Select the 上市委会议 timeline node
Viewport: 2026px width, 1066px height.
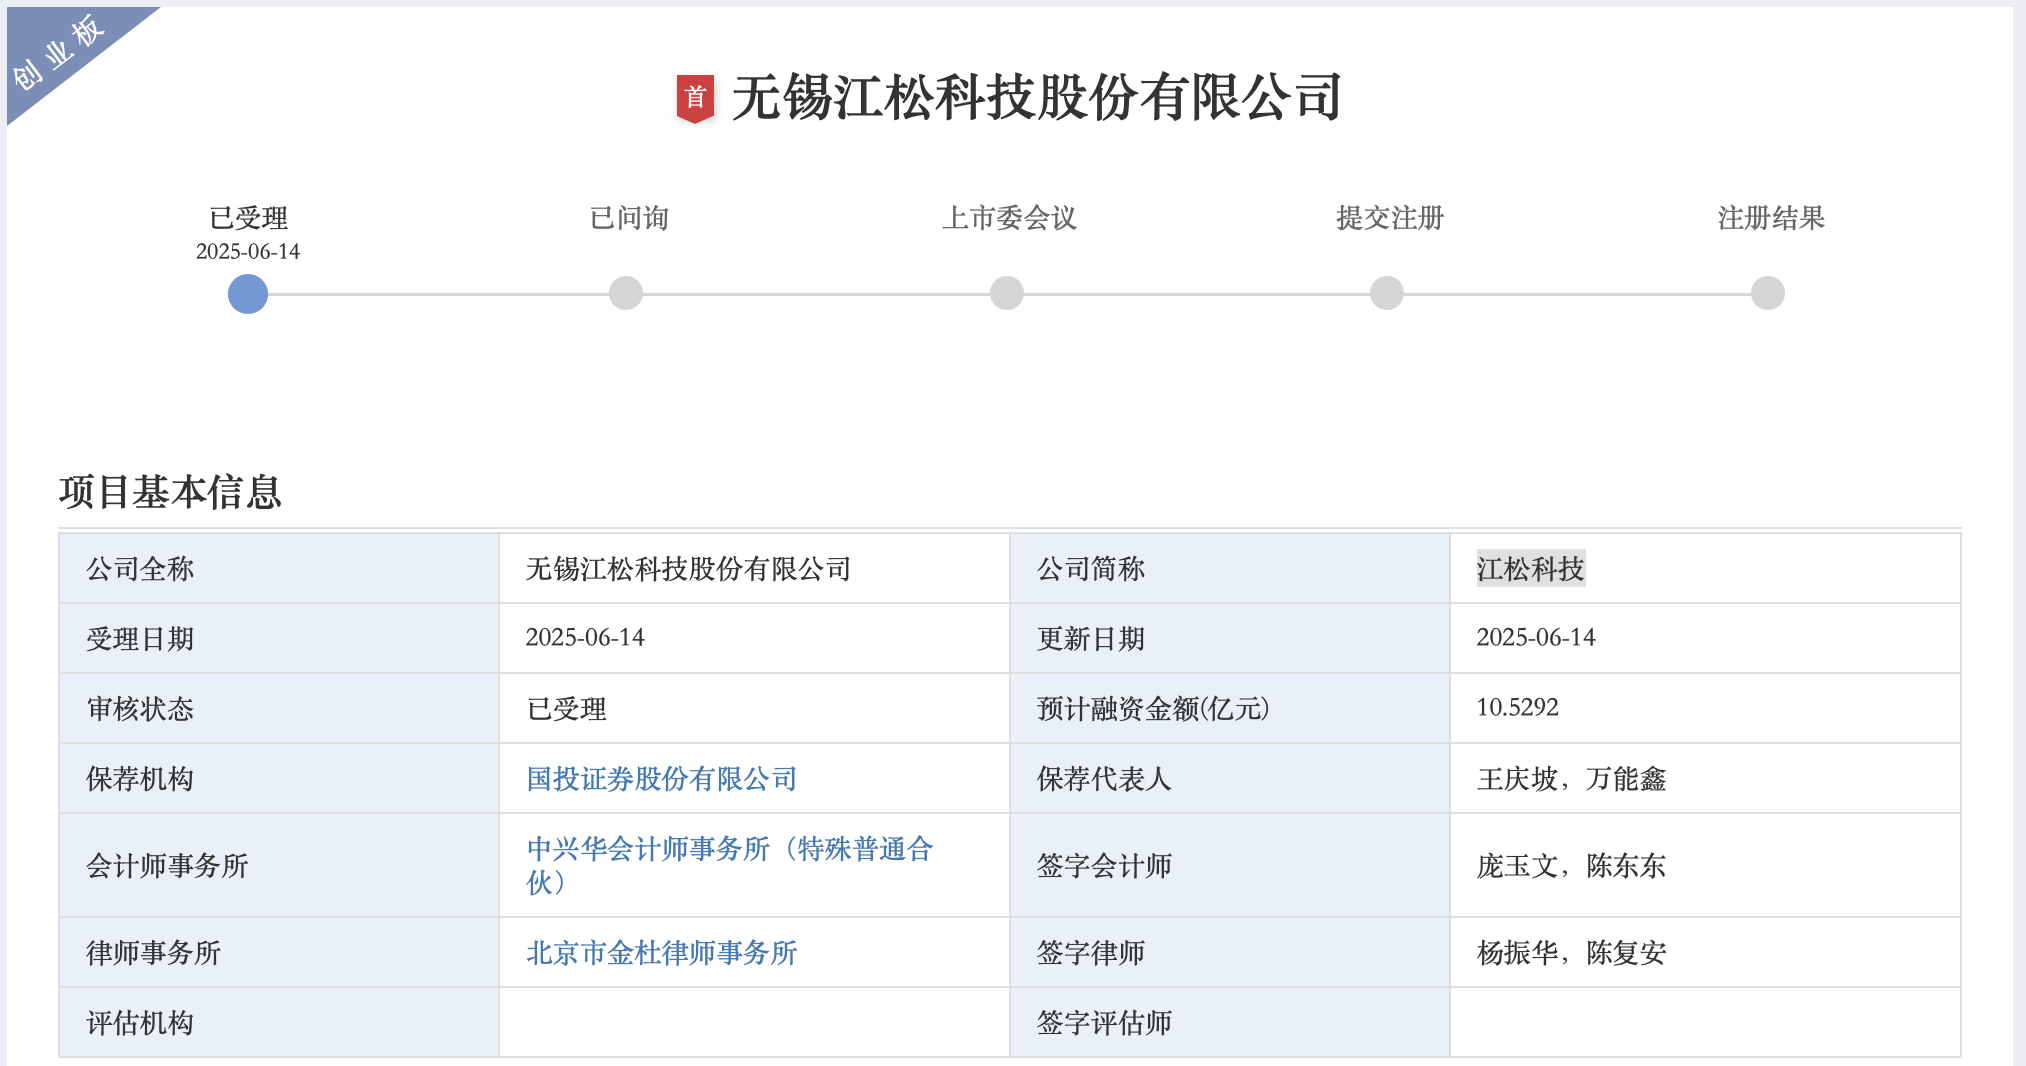[x=1007, y=293]
